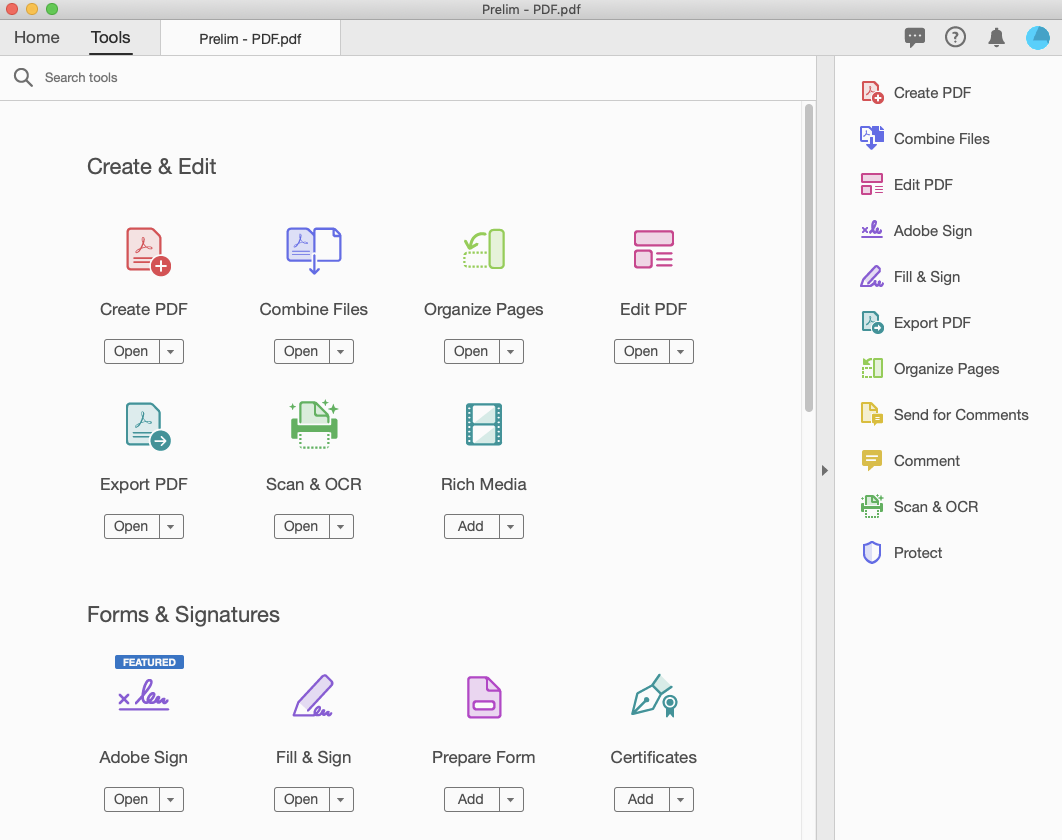Click the FEATURED badge above Adobe Sign

pyautogui.click(x=149, y=662)
